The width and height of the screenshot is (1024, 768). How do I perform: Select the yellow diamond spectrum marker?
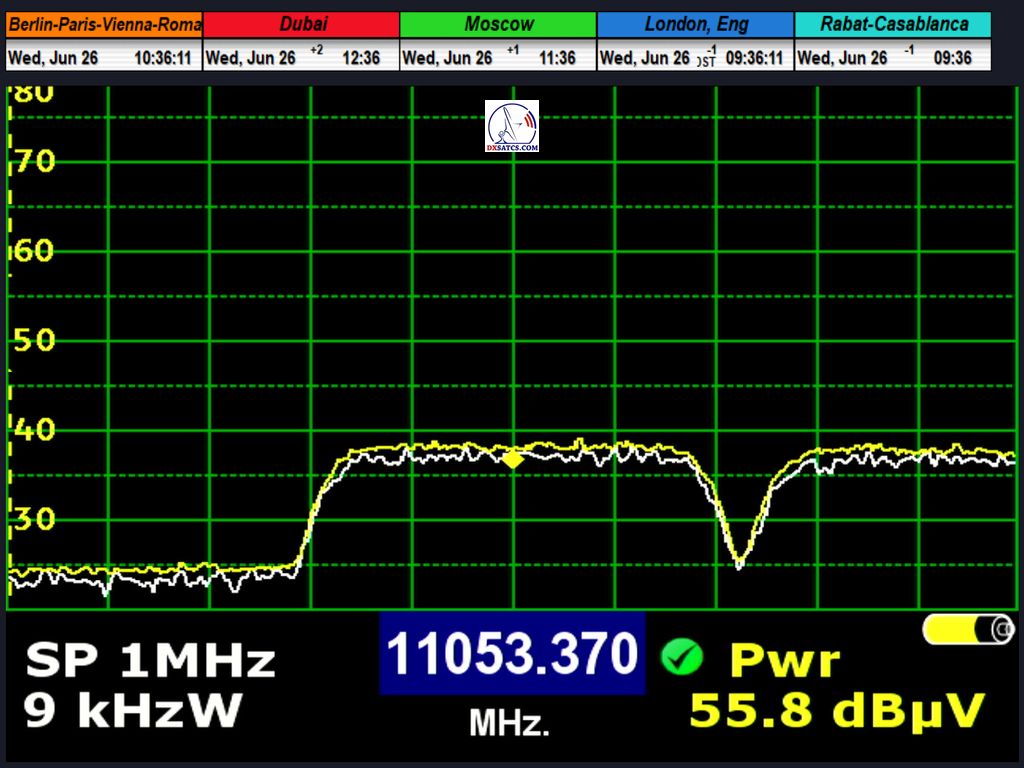[x=513, y=459]
